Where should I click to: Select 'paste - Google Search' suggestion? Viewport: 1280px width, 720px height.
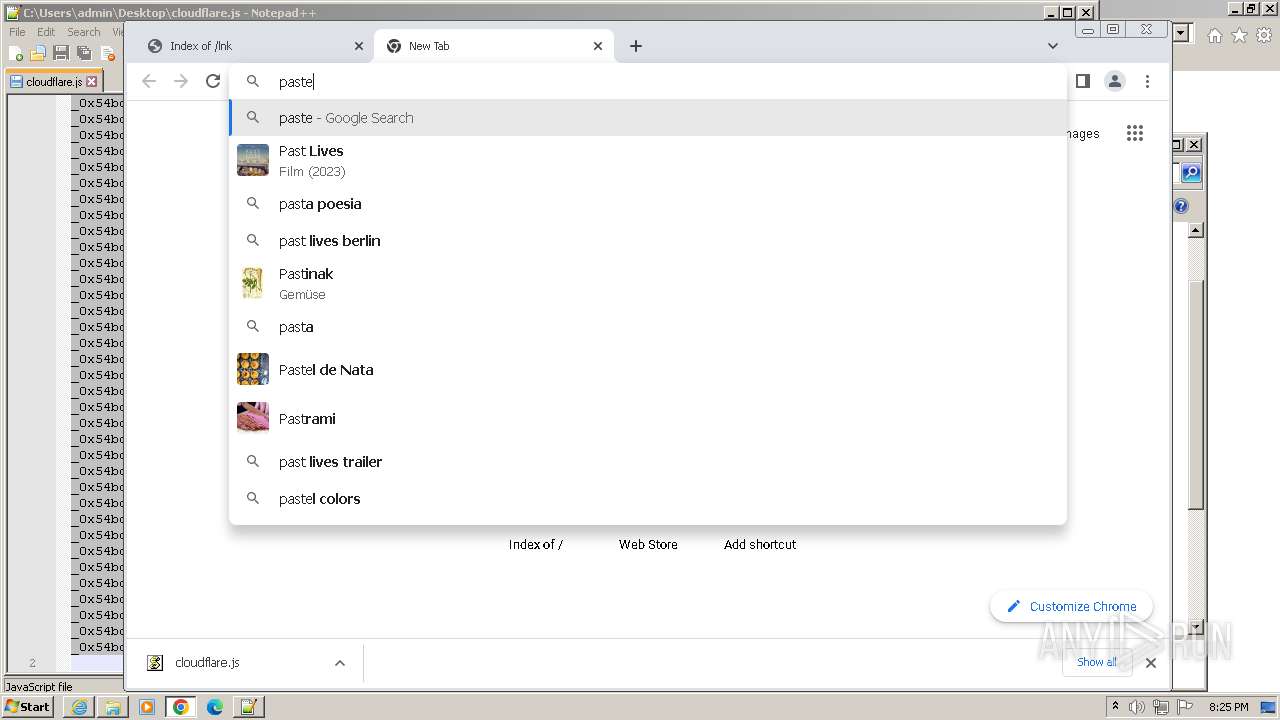pyautogui.click(x=648, y=118)
